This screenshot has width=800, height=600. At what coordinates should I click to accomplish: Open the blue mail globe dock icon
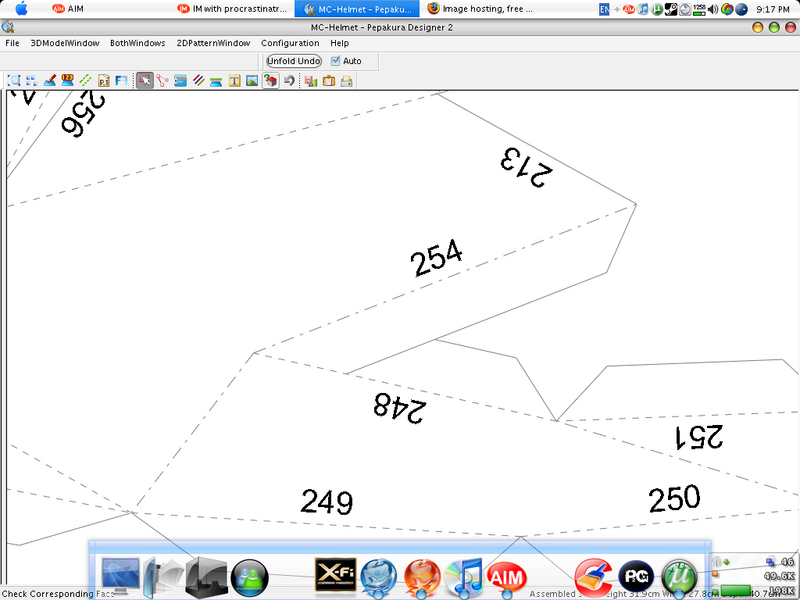tap(378, 578)
